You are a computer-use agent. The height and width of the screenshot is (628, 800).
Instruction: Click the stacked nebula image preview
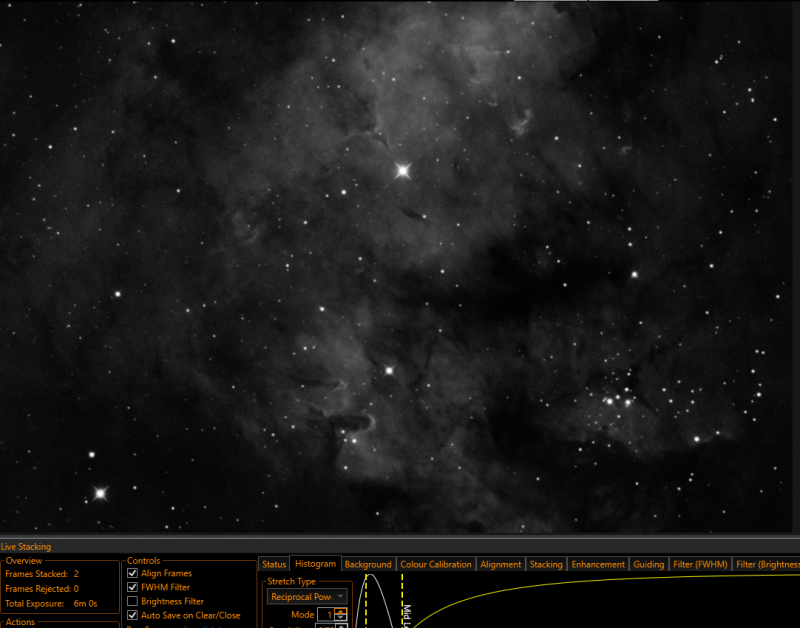(x=396, y=266)
